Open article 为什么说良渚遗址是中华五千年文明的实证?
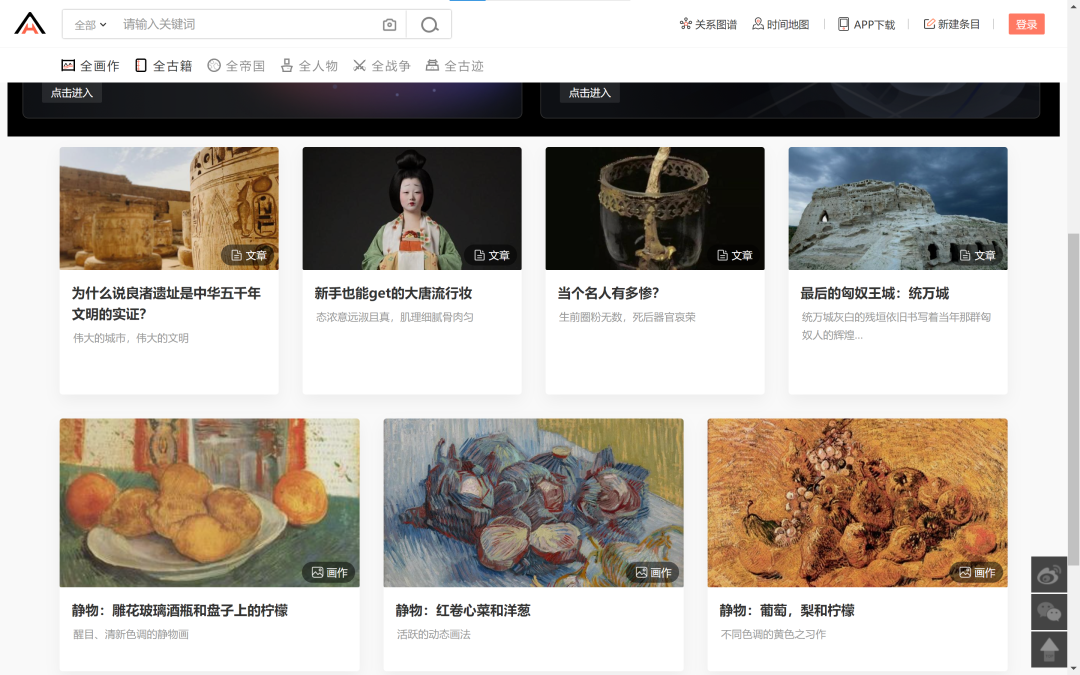Screen dimensions: 1080x675 coord(166,303)
